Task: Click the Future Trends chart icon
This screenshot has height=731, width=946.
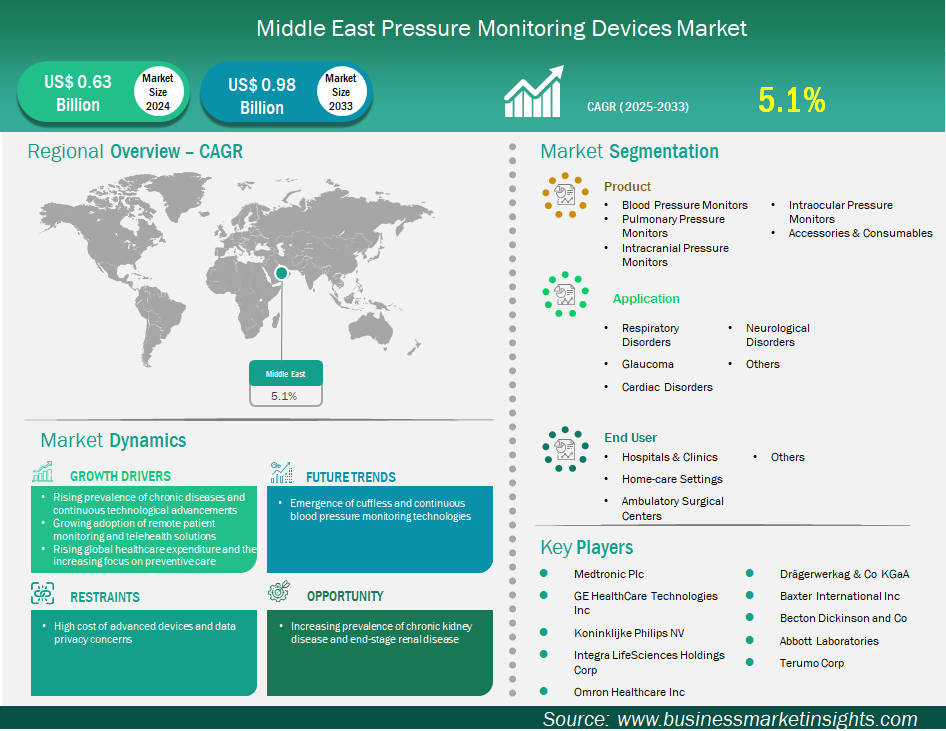Action: pos(281,472)
